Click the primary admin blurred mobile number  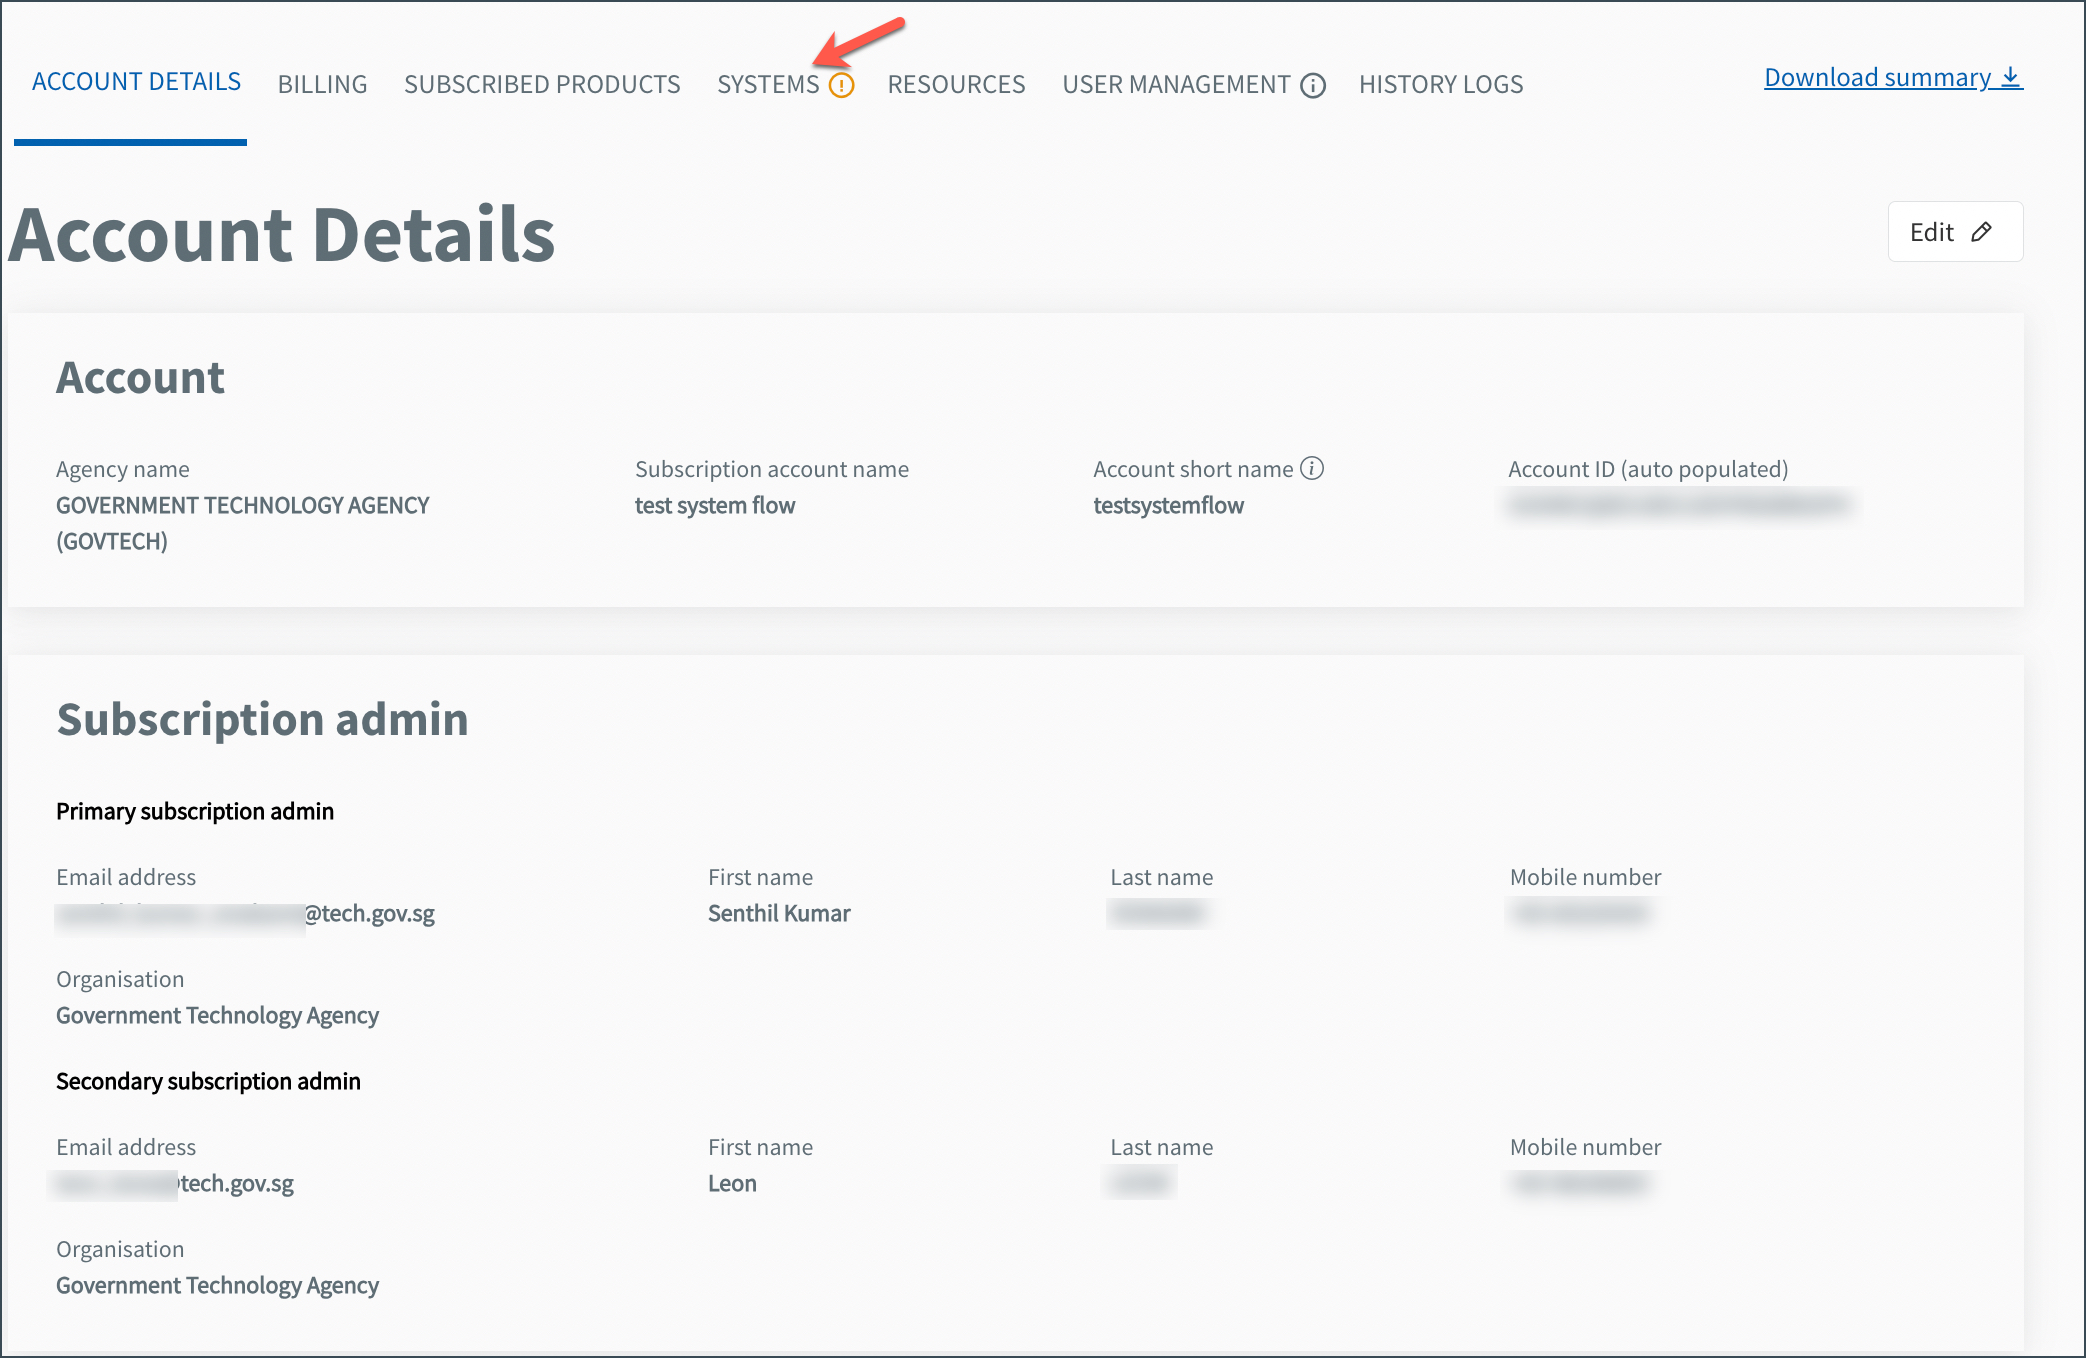[x=1580, y=913]
